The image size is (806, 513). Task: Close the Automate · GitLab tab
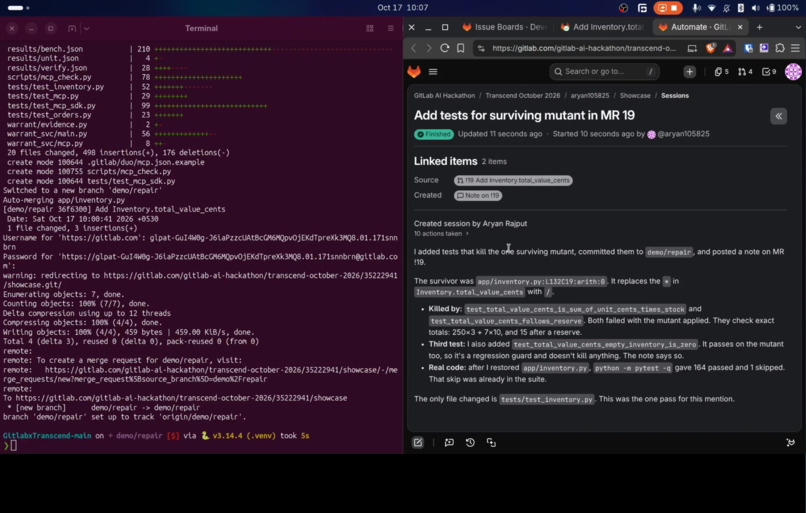(740, 27)
